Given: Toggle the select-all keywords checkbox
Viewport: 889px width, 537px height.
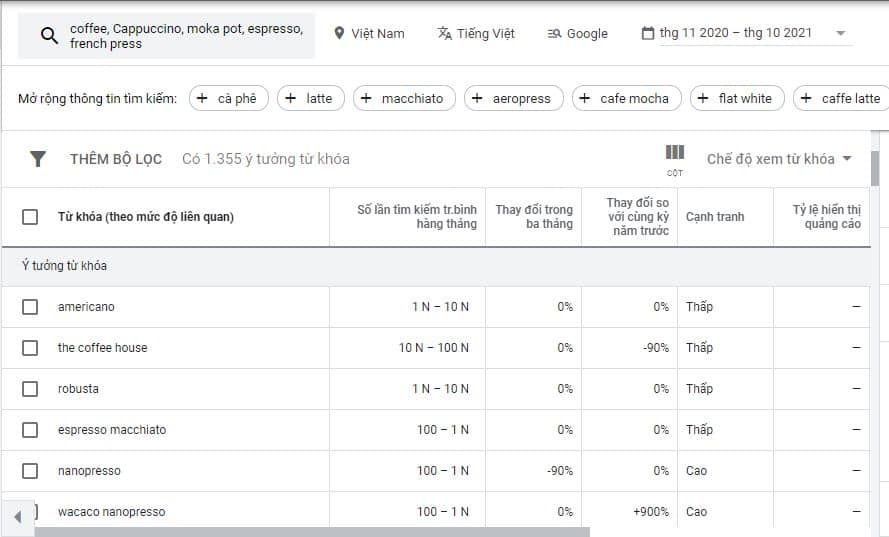Looking at the screenshot, I should click(30, 217).
